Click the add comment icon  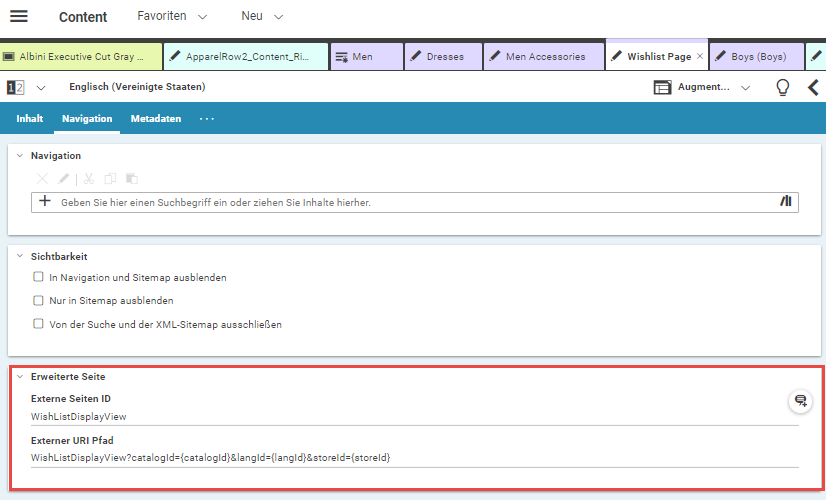tap(800, 401)
